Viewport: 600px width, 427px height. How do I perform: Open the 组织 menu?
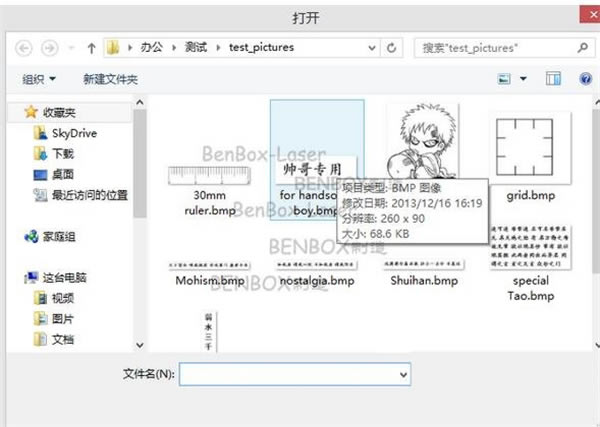pos(39,79)
